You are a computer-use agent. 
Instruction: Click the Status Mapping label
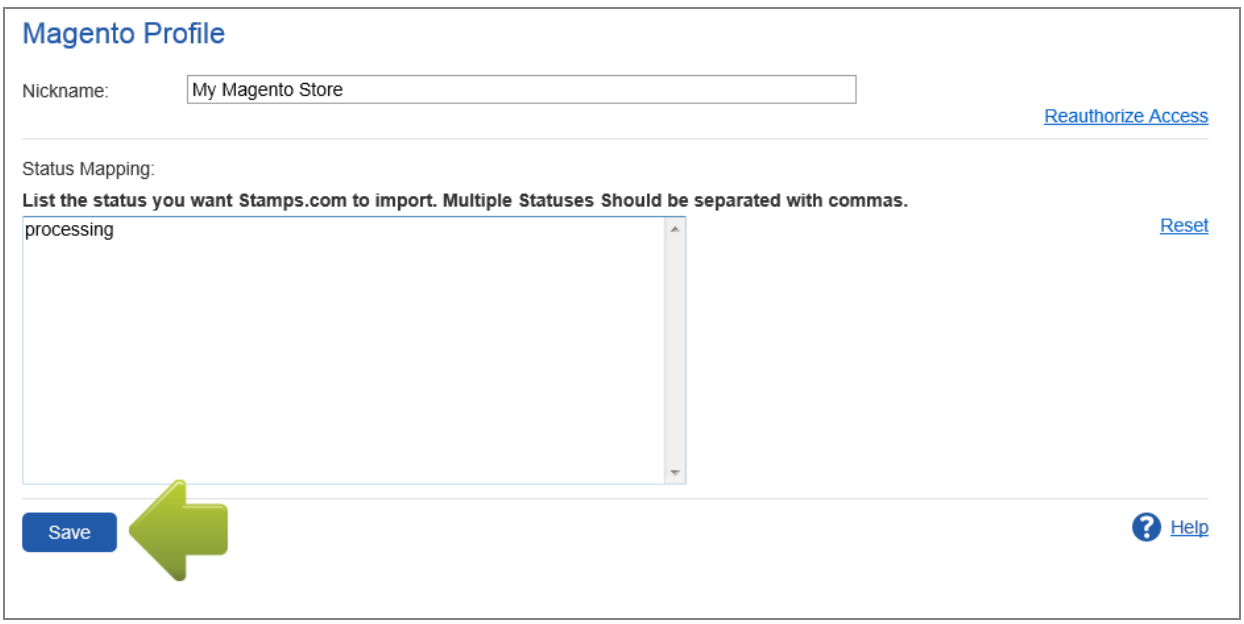click(x=88, y=169)
